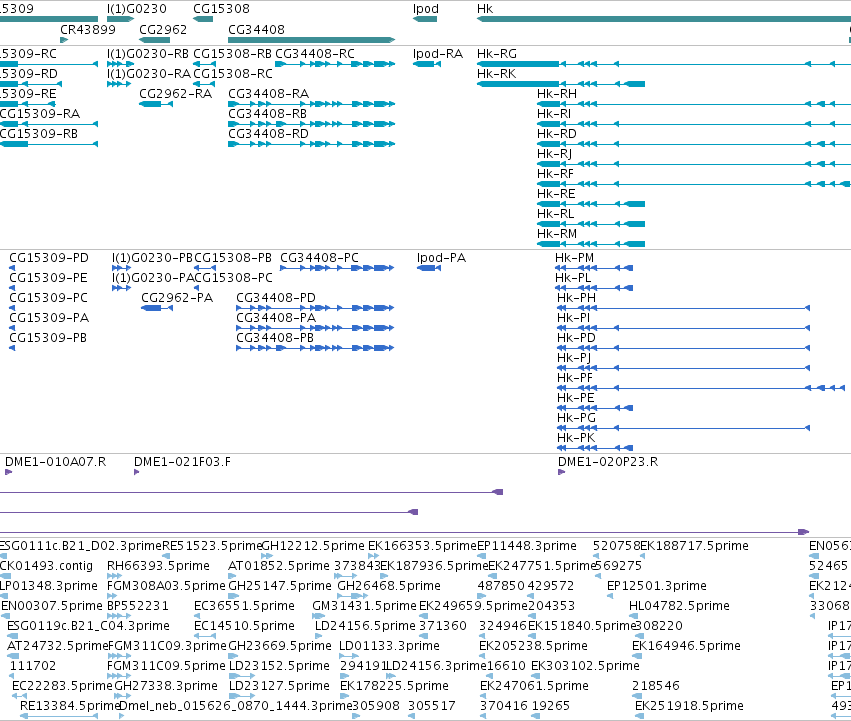Click the Hk-PK protein label
The image size is (851, 721).
[576, 438]
